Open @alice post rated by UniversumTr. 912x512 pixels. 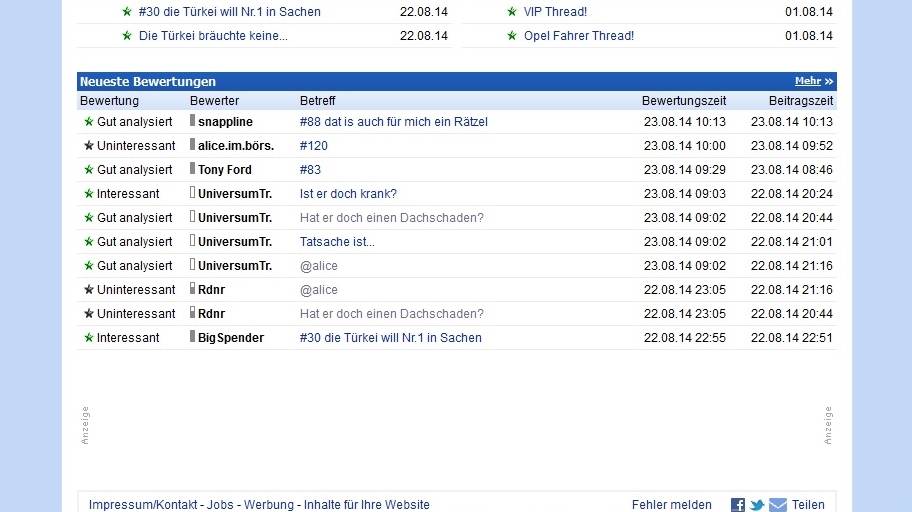[x=319, y=266]
